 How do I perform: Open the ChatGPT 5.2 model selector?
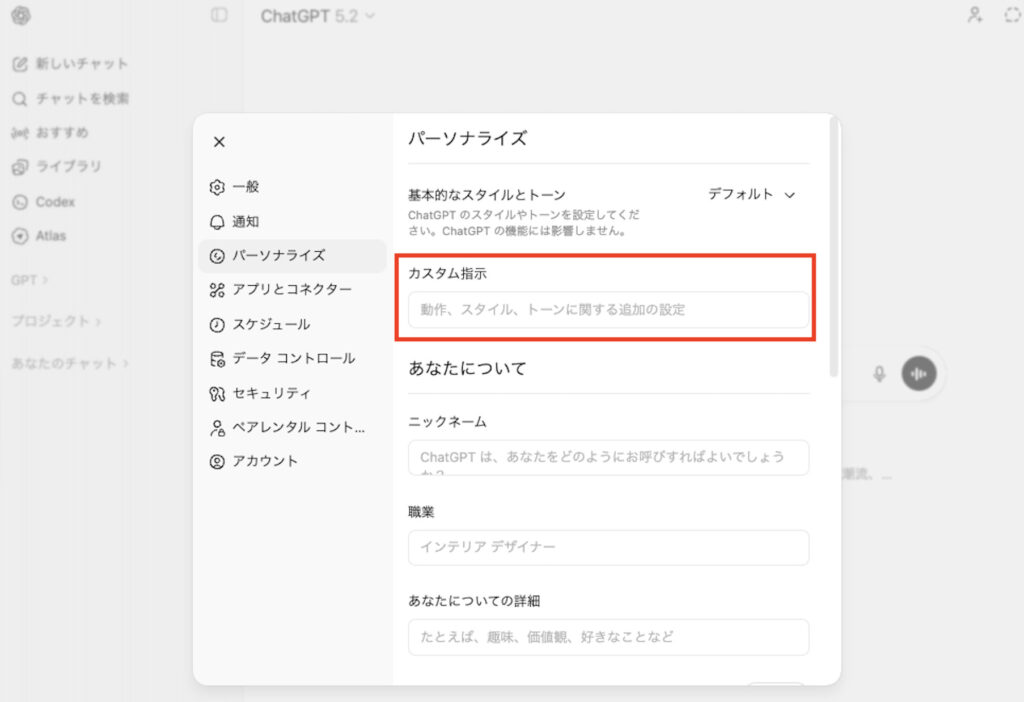point(318,16)
